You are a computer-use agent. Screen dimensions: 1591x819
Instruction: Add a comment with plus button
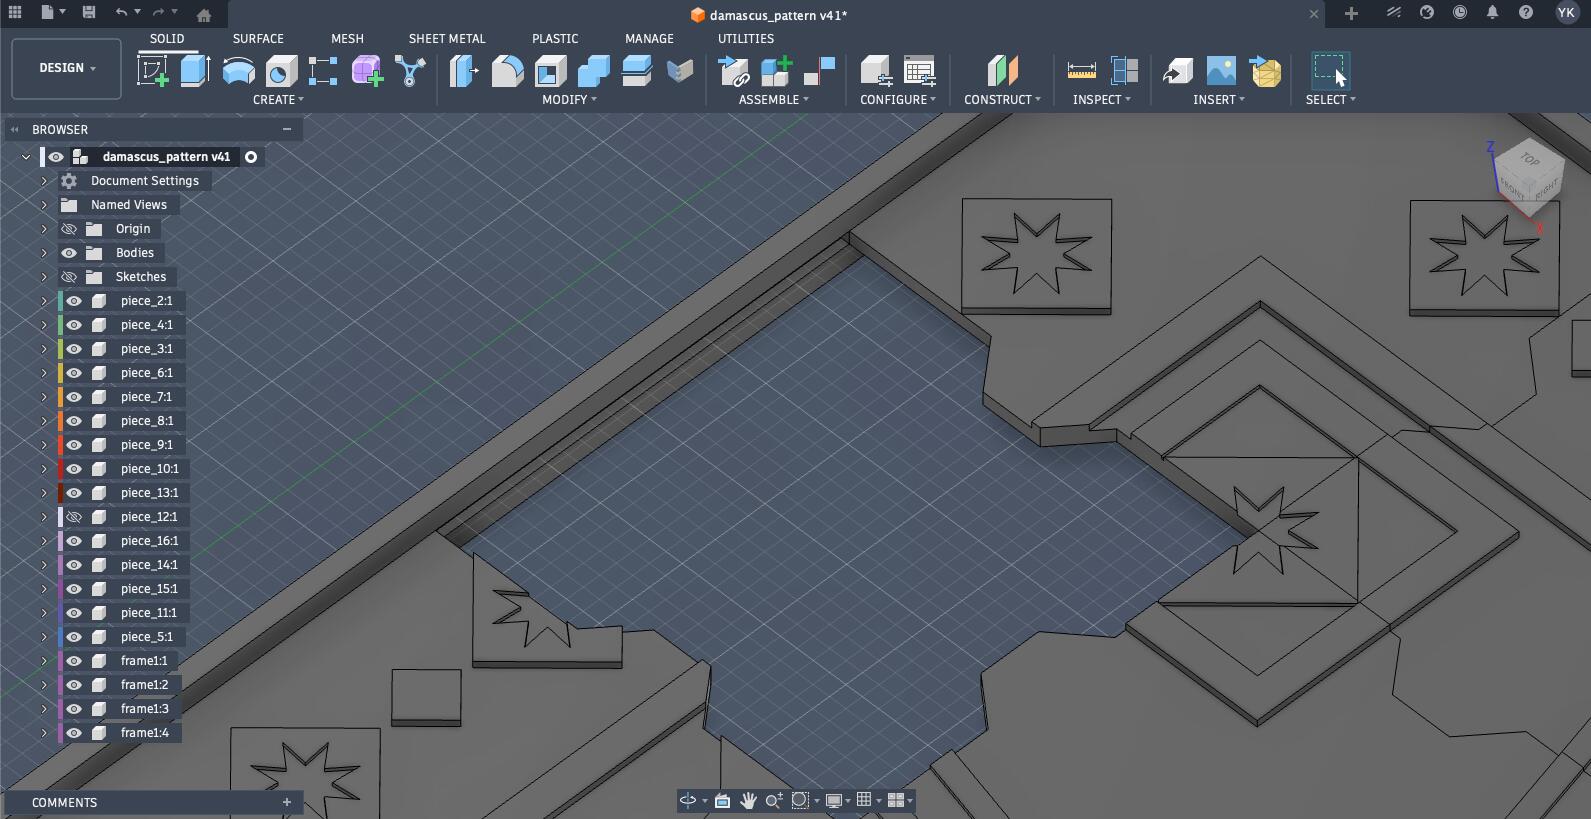[x=287, y=802]
